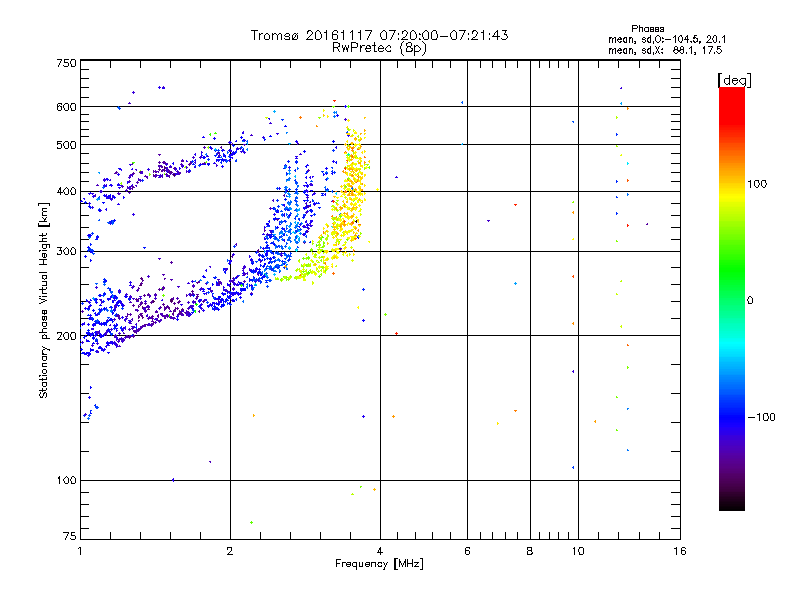
Task: Click the x-axis tick label '8'
Action: click(530, 551)
